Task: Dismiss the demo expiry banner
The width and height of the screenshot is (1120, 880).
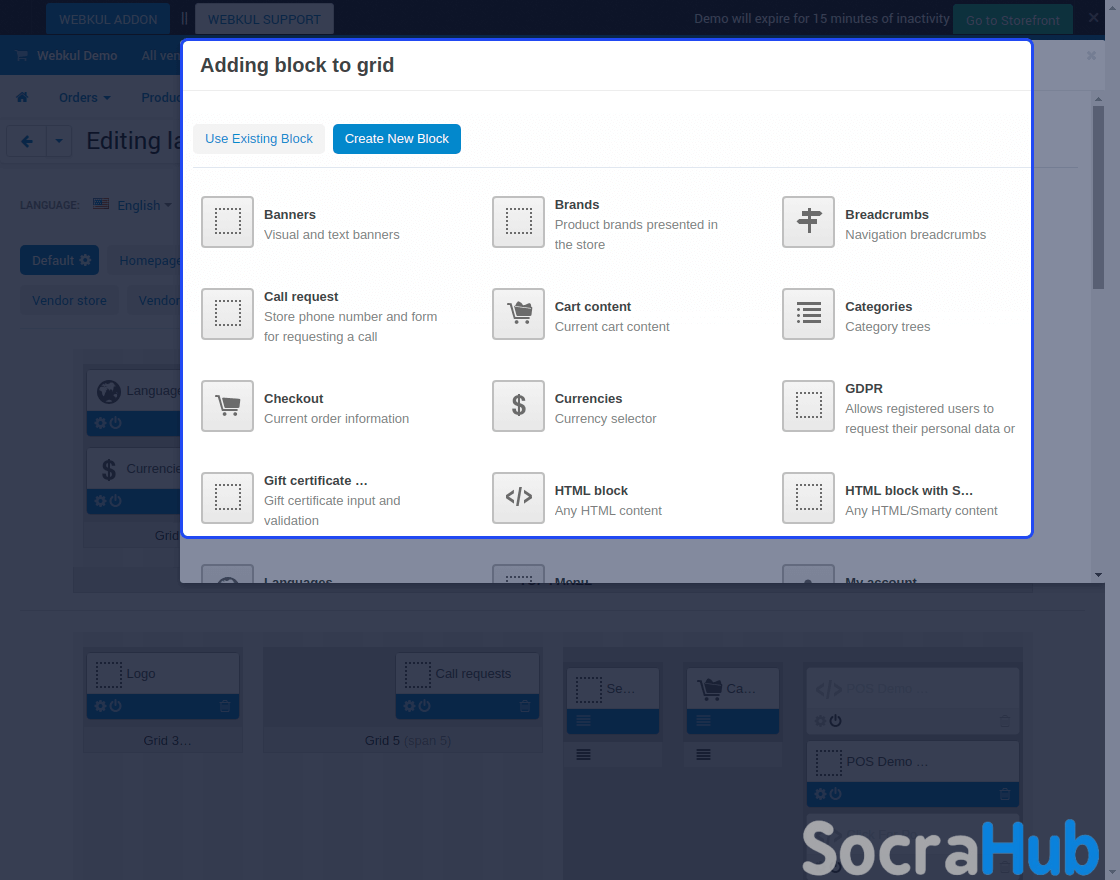Action: [x=1093, y=17]
